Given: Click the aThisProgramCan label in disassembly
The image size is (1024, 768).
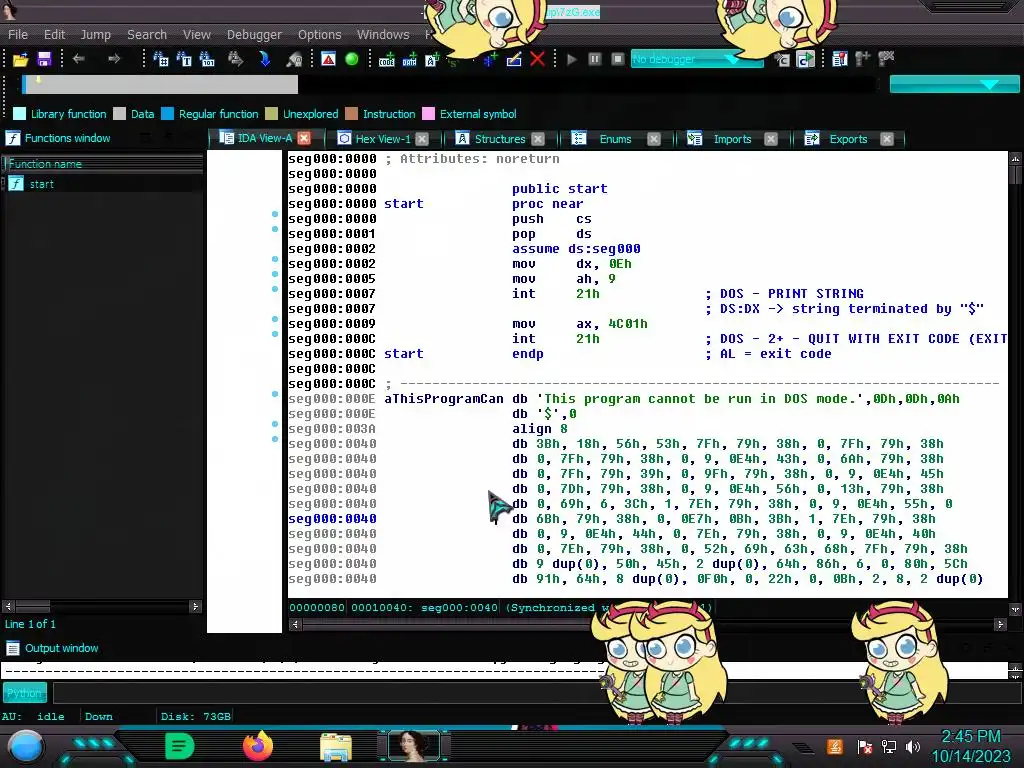Looking at the screenshot, I should pyautogui.click(x=443, y=399).
